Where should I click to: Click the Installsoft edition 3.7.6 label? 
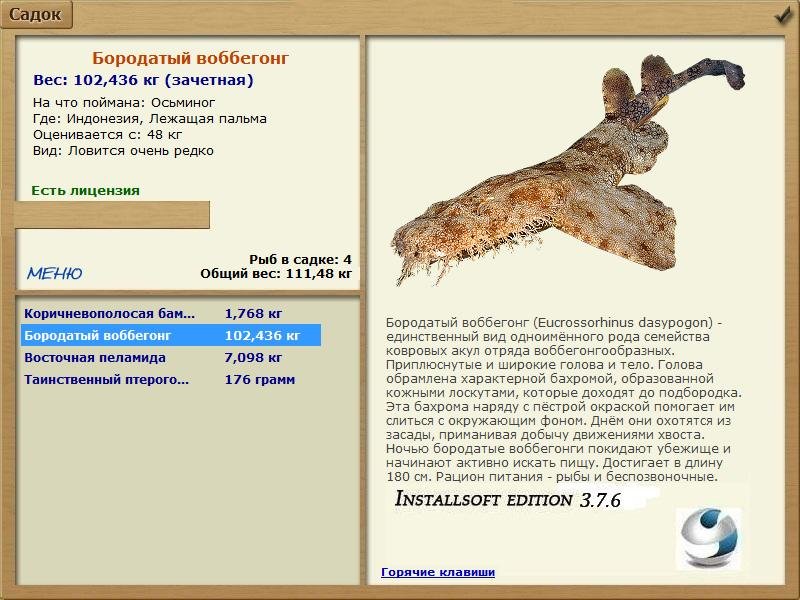pyautogui.click(x=508, y=499)
